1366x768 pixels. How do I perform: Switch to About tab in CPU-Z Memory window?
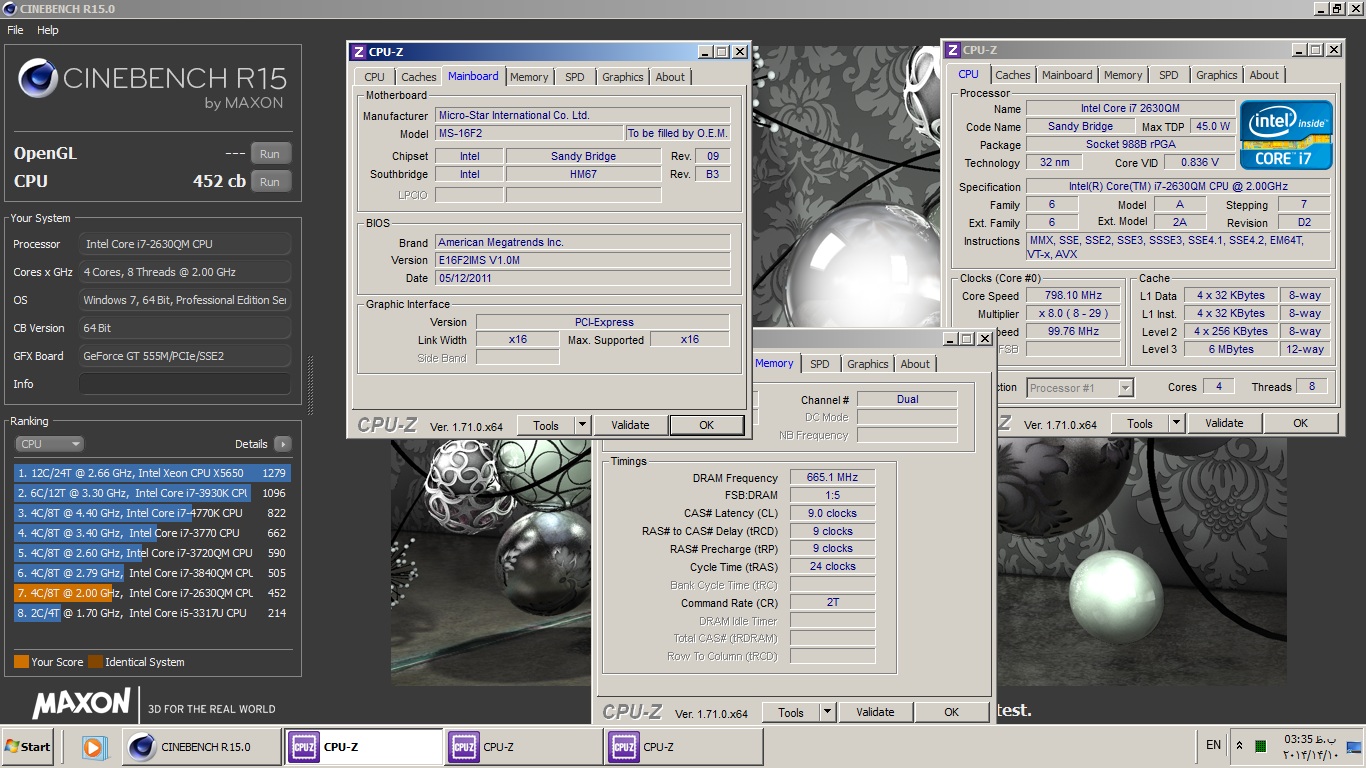click(915, 364)
